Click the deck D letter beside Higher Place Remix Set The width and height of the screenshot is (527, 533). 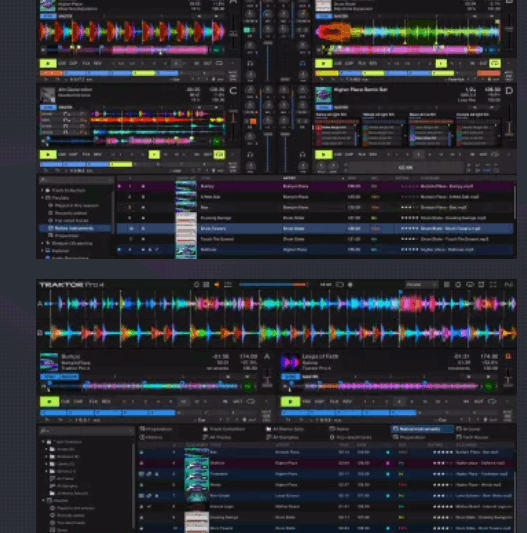pyautogui.click(x=509, y=91)
